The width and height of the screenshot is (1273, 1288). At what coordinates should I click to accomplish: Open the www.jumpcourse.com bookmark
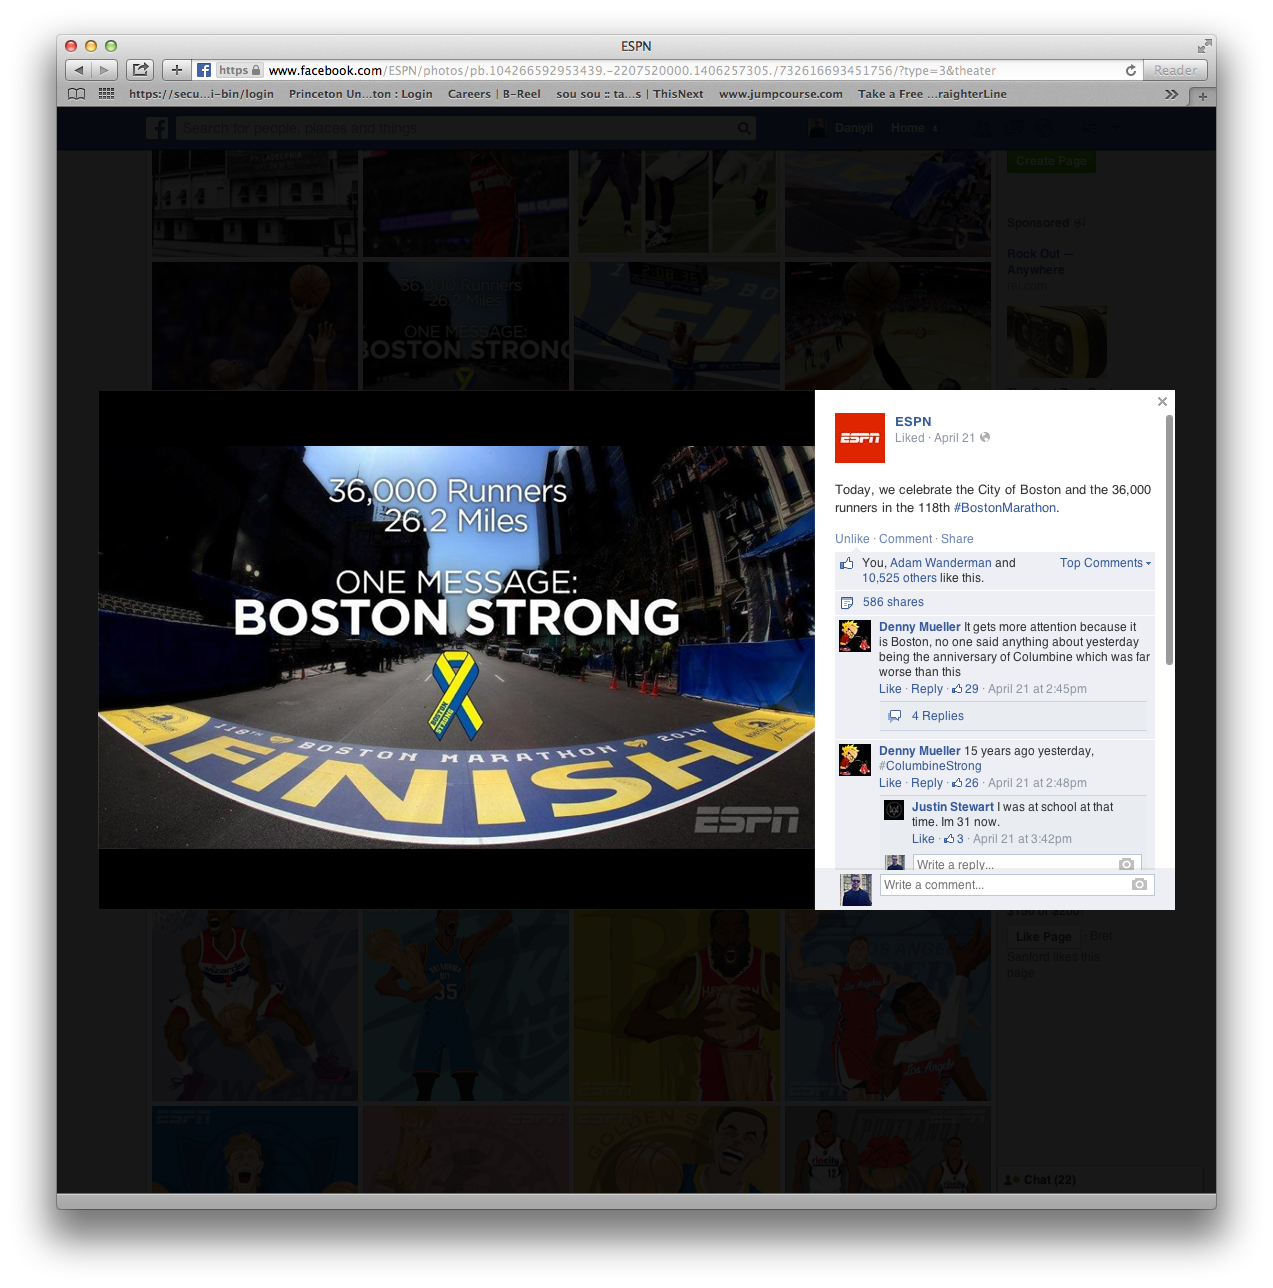click(781, 94)
